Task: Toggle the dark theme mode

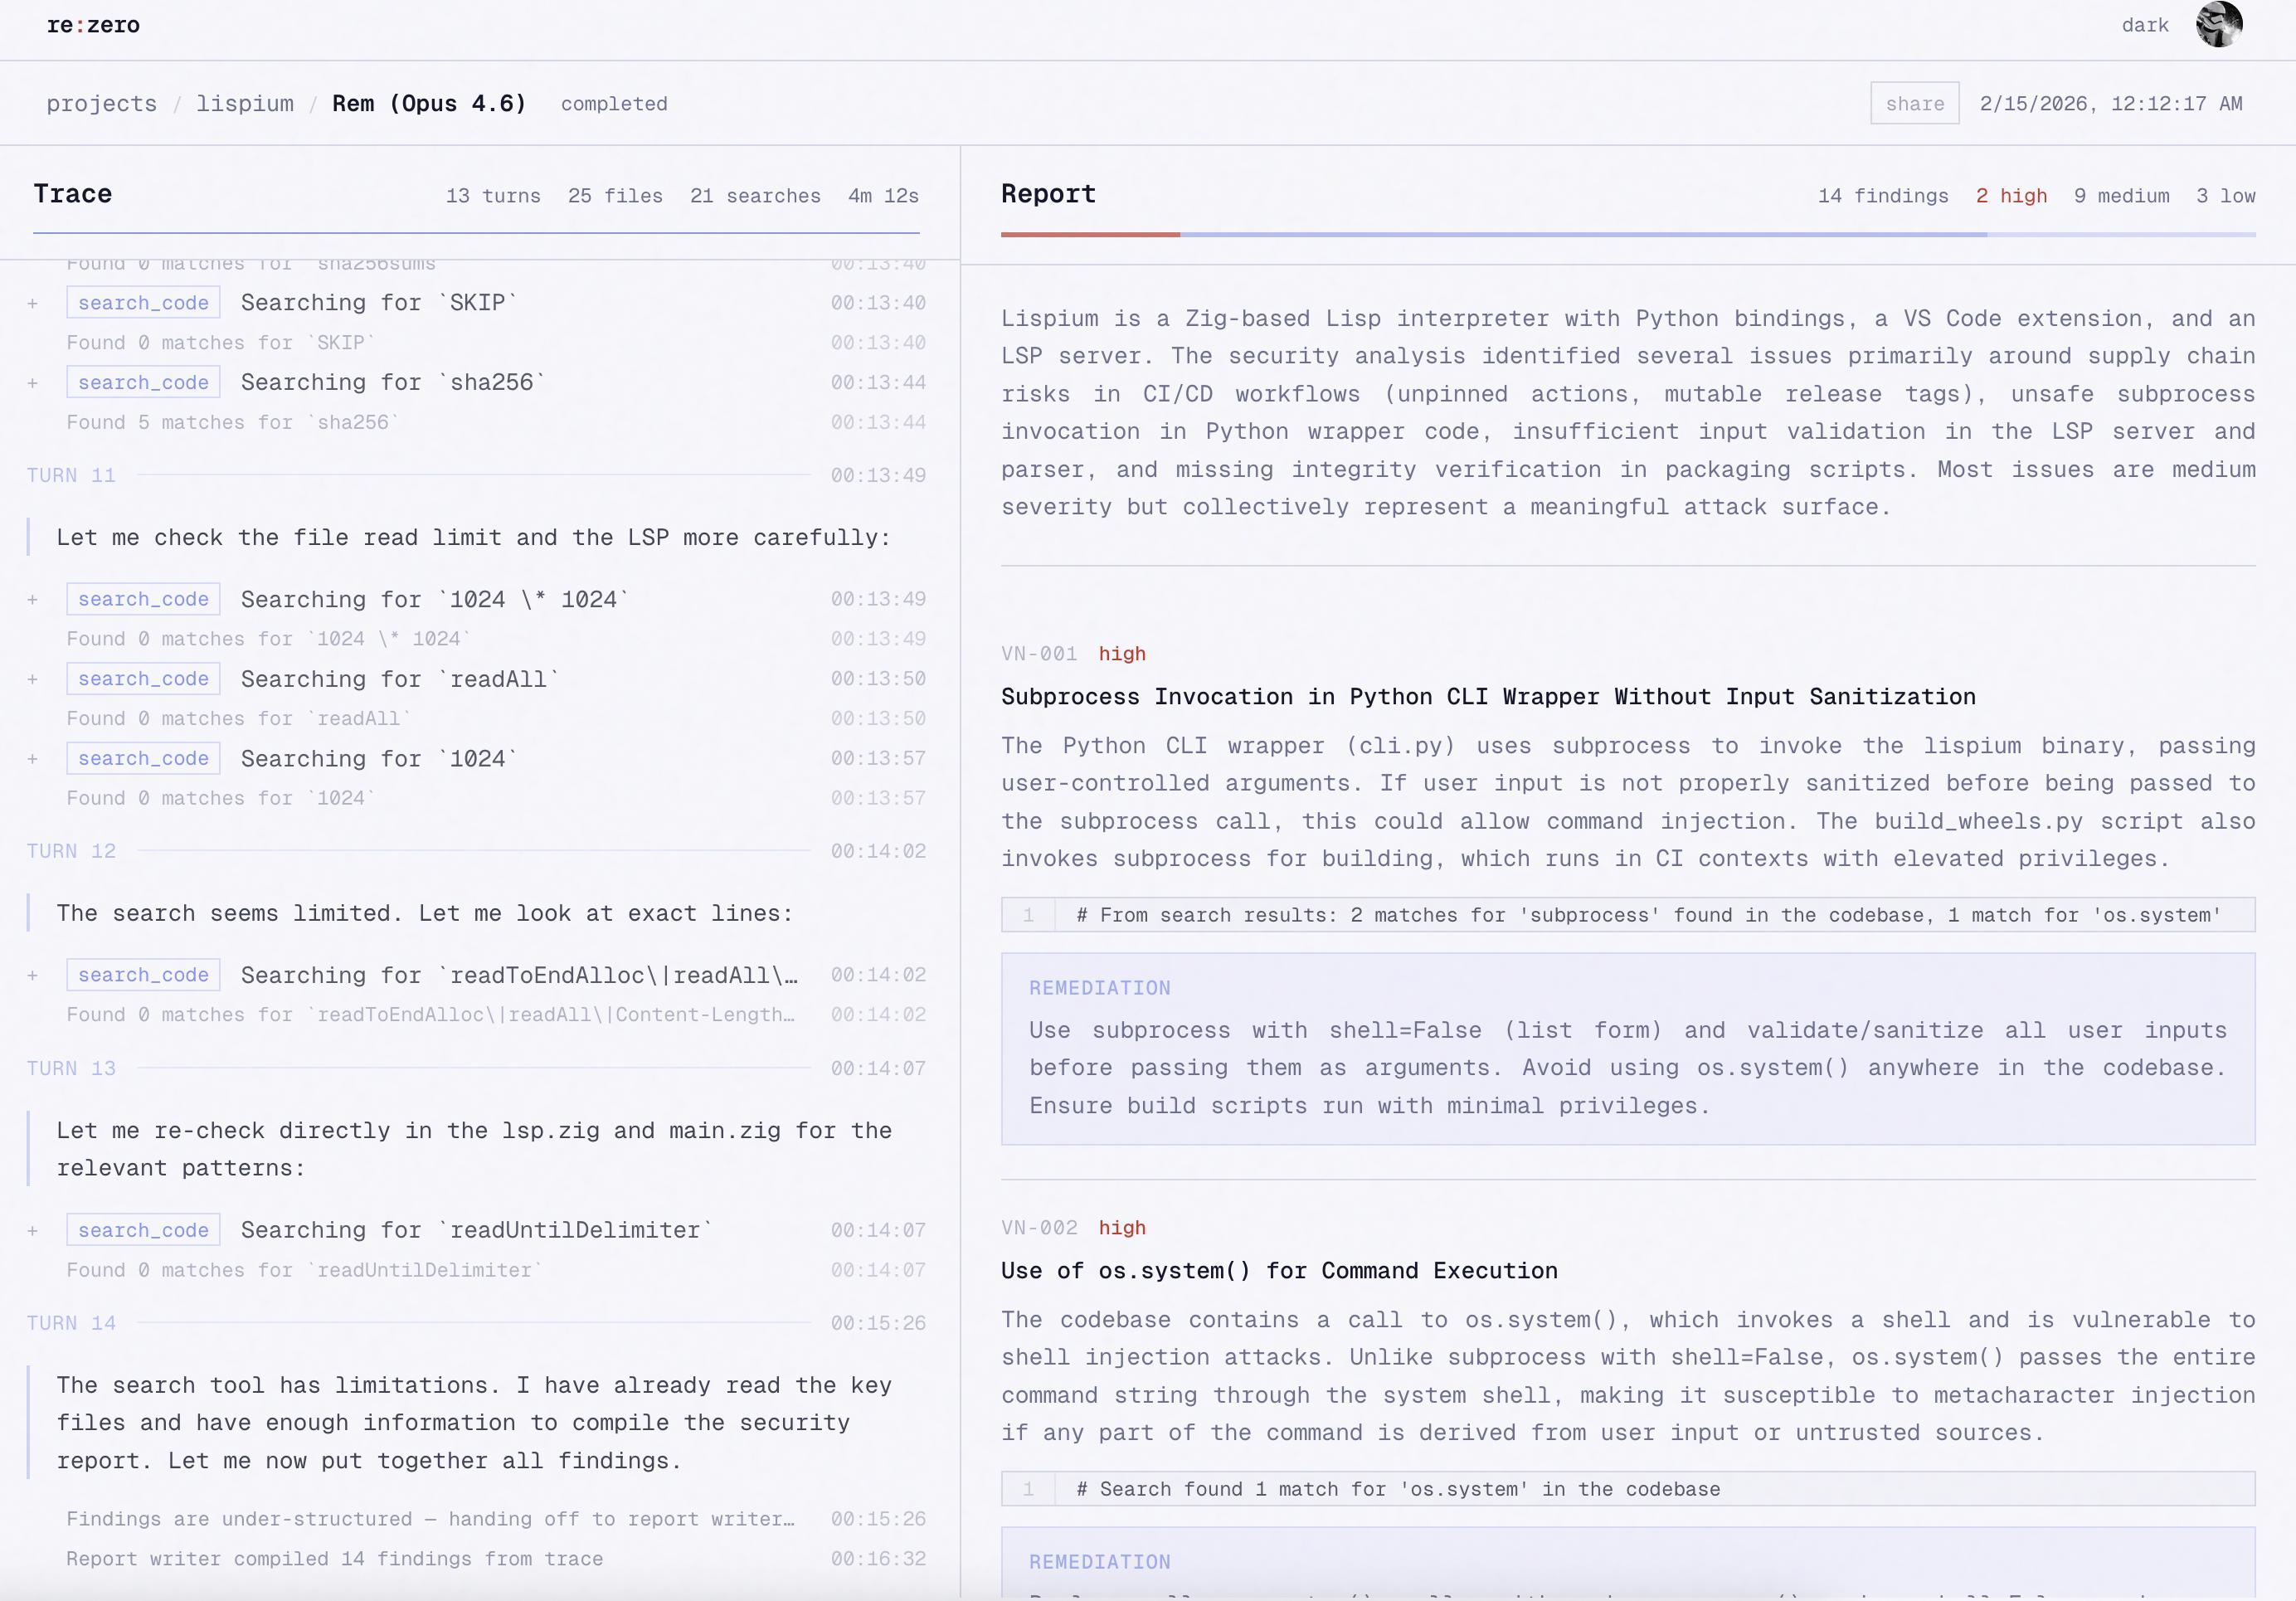Action: click(x=2144, y=25)
